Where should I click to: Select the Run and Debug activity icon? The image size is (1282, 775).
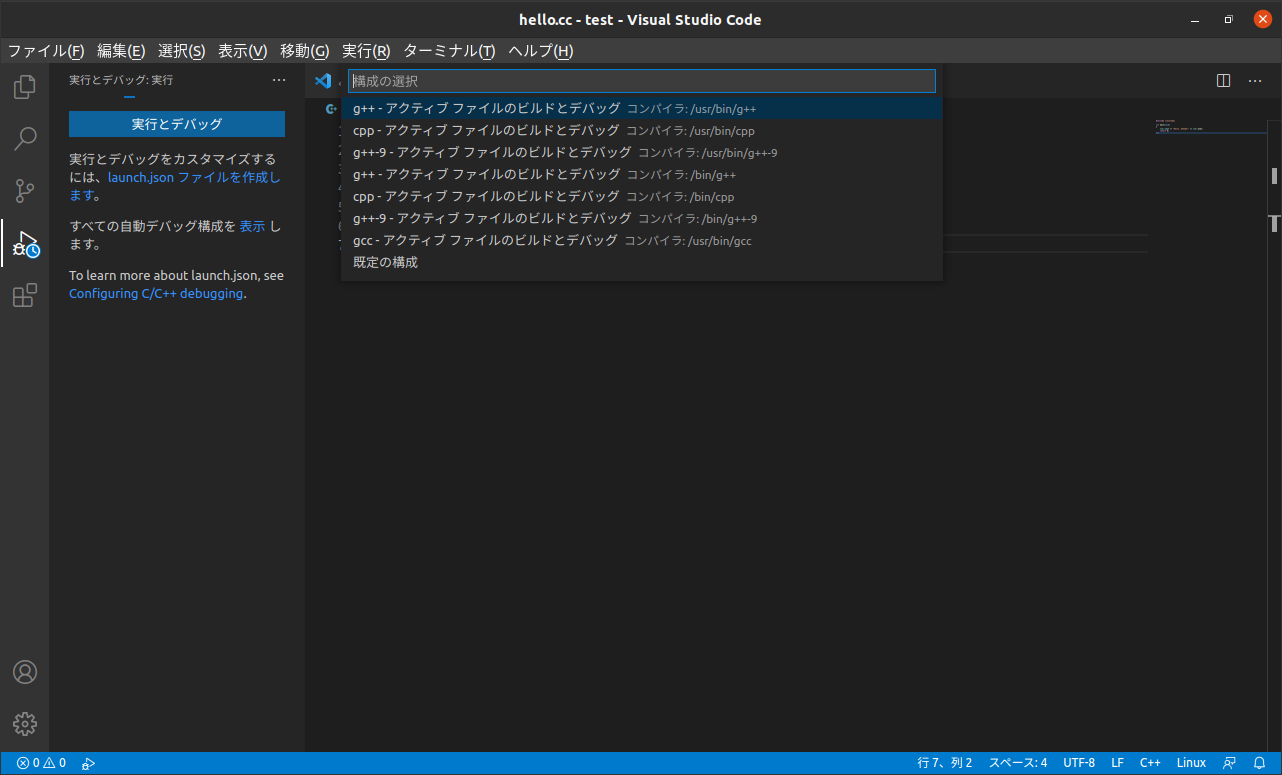[x=25, y=243]
